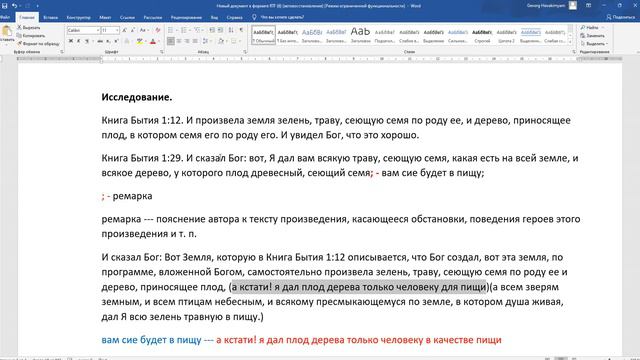The image size is (640, 360).
Task: Sort text A-Z icon
Action: (x=231, y=30)
